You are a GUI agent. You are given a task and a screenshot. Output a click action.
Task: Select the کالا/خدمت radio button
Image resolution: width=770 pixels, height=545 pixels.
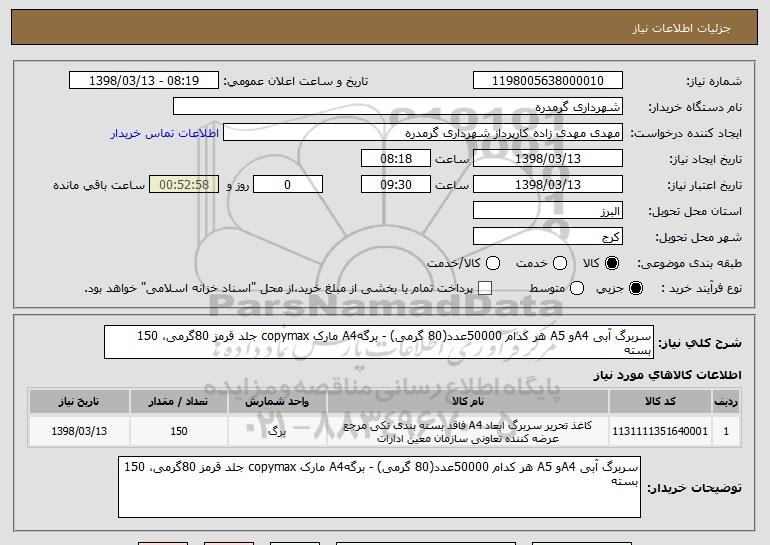[x=493, y=263]
